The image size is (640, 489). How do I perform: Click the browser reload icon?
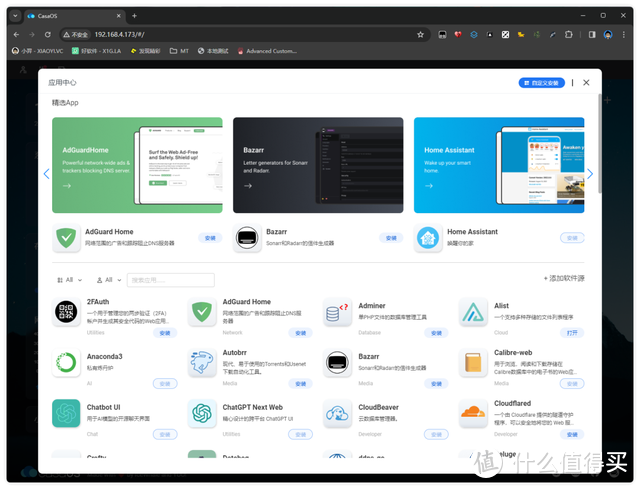coord(48,35)
